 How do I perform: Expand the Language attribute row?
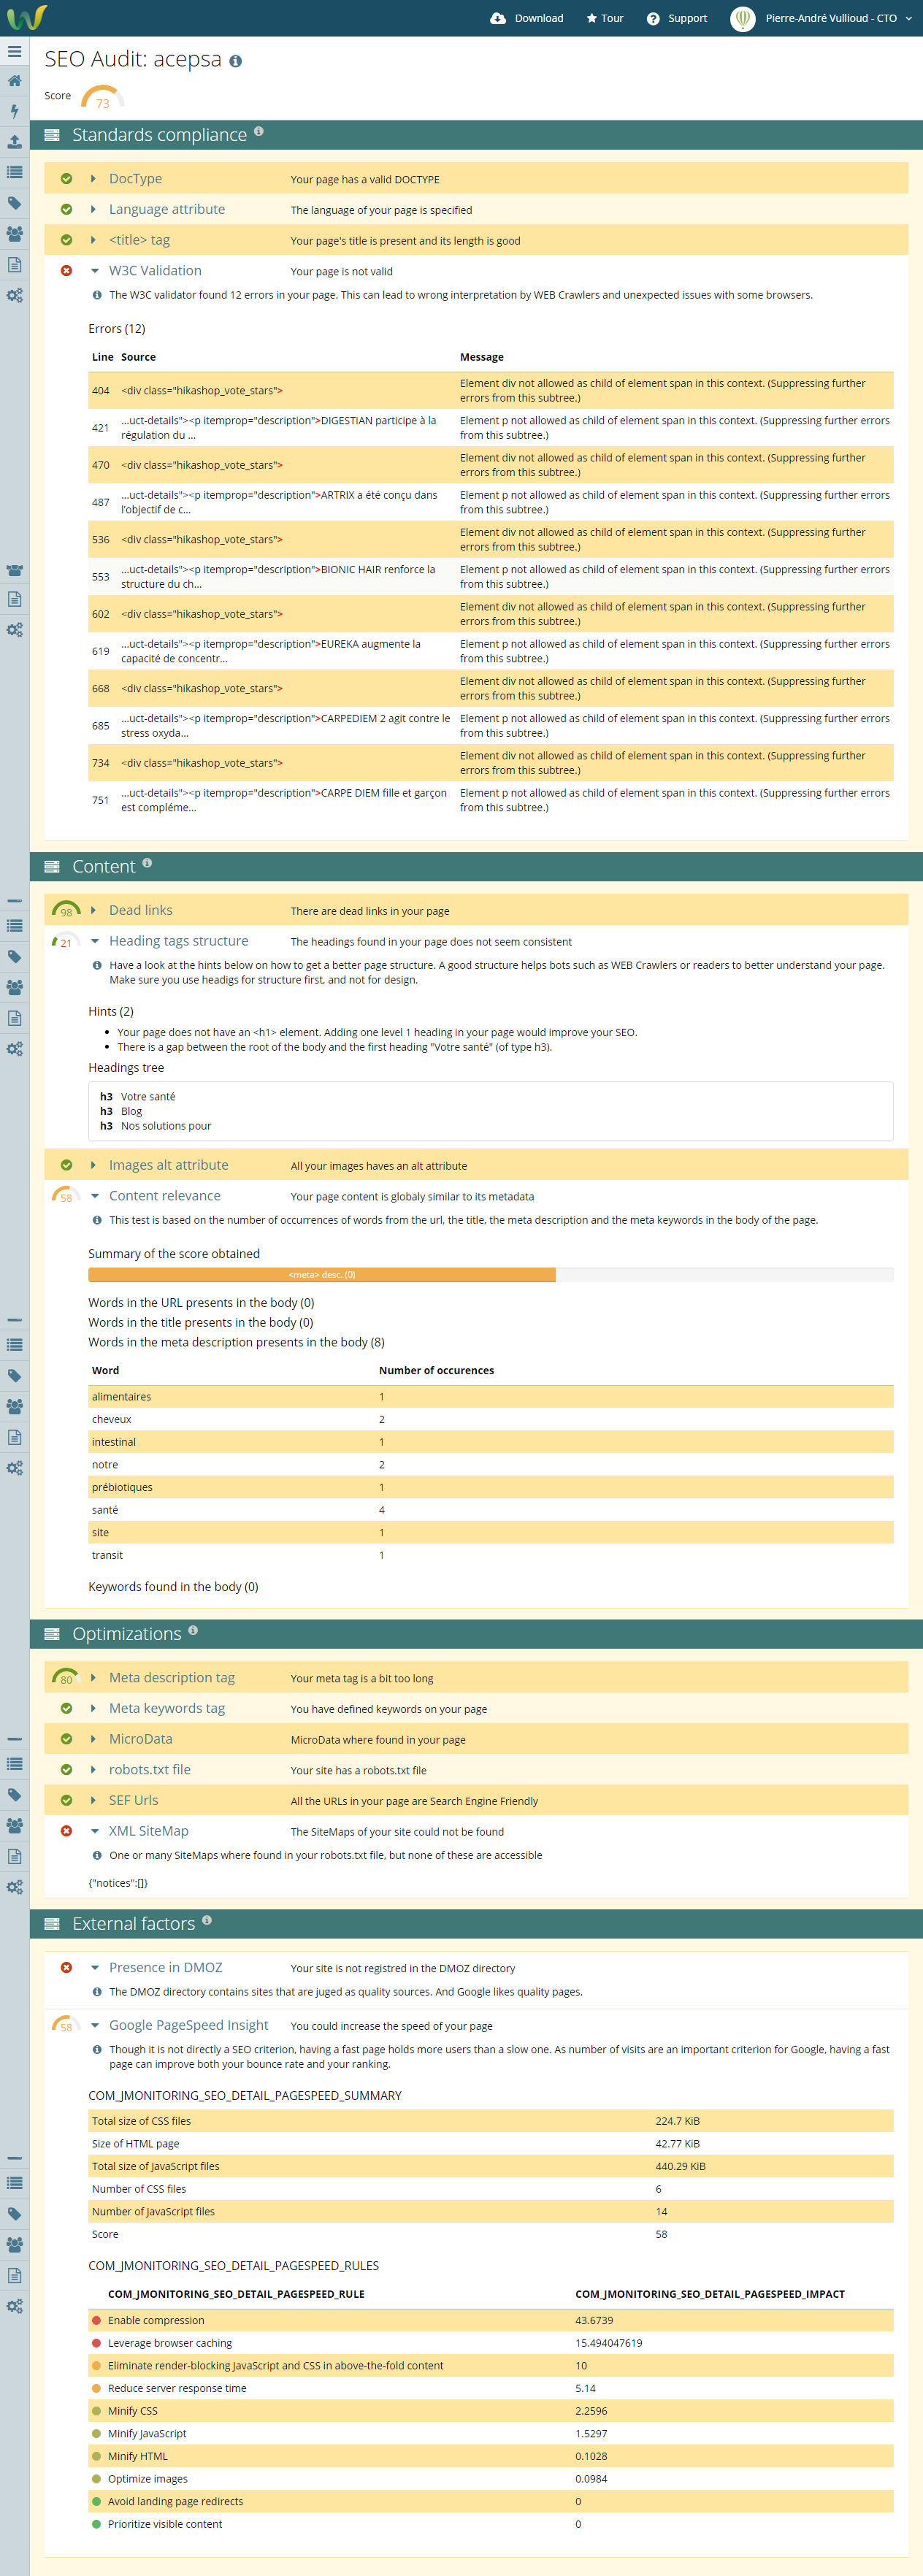(94, 209)
